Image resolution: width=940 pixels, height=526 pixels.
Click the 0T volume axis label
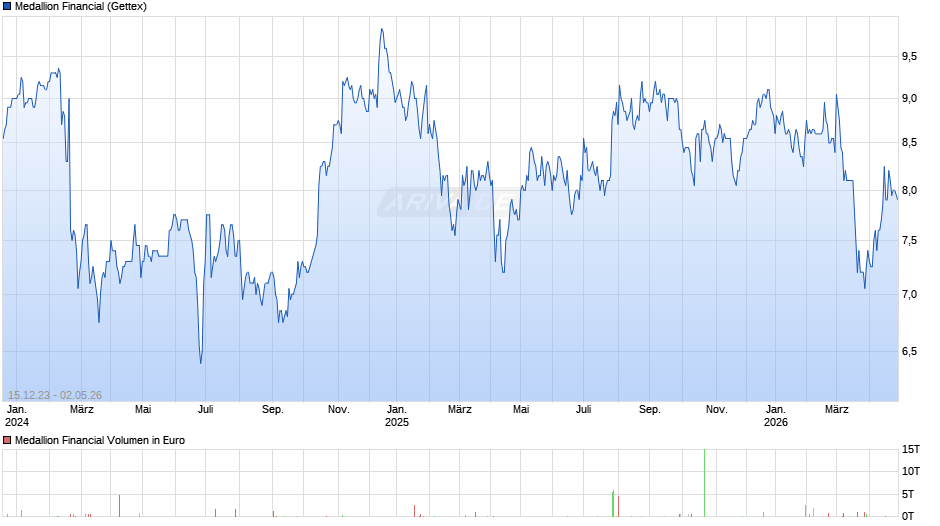pyautogui.click(x=908, y=516)
